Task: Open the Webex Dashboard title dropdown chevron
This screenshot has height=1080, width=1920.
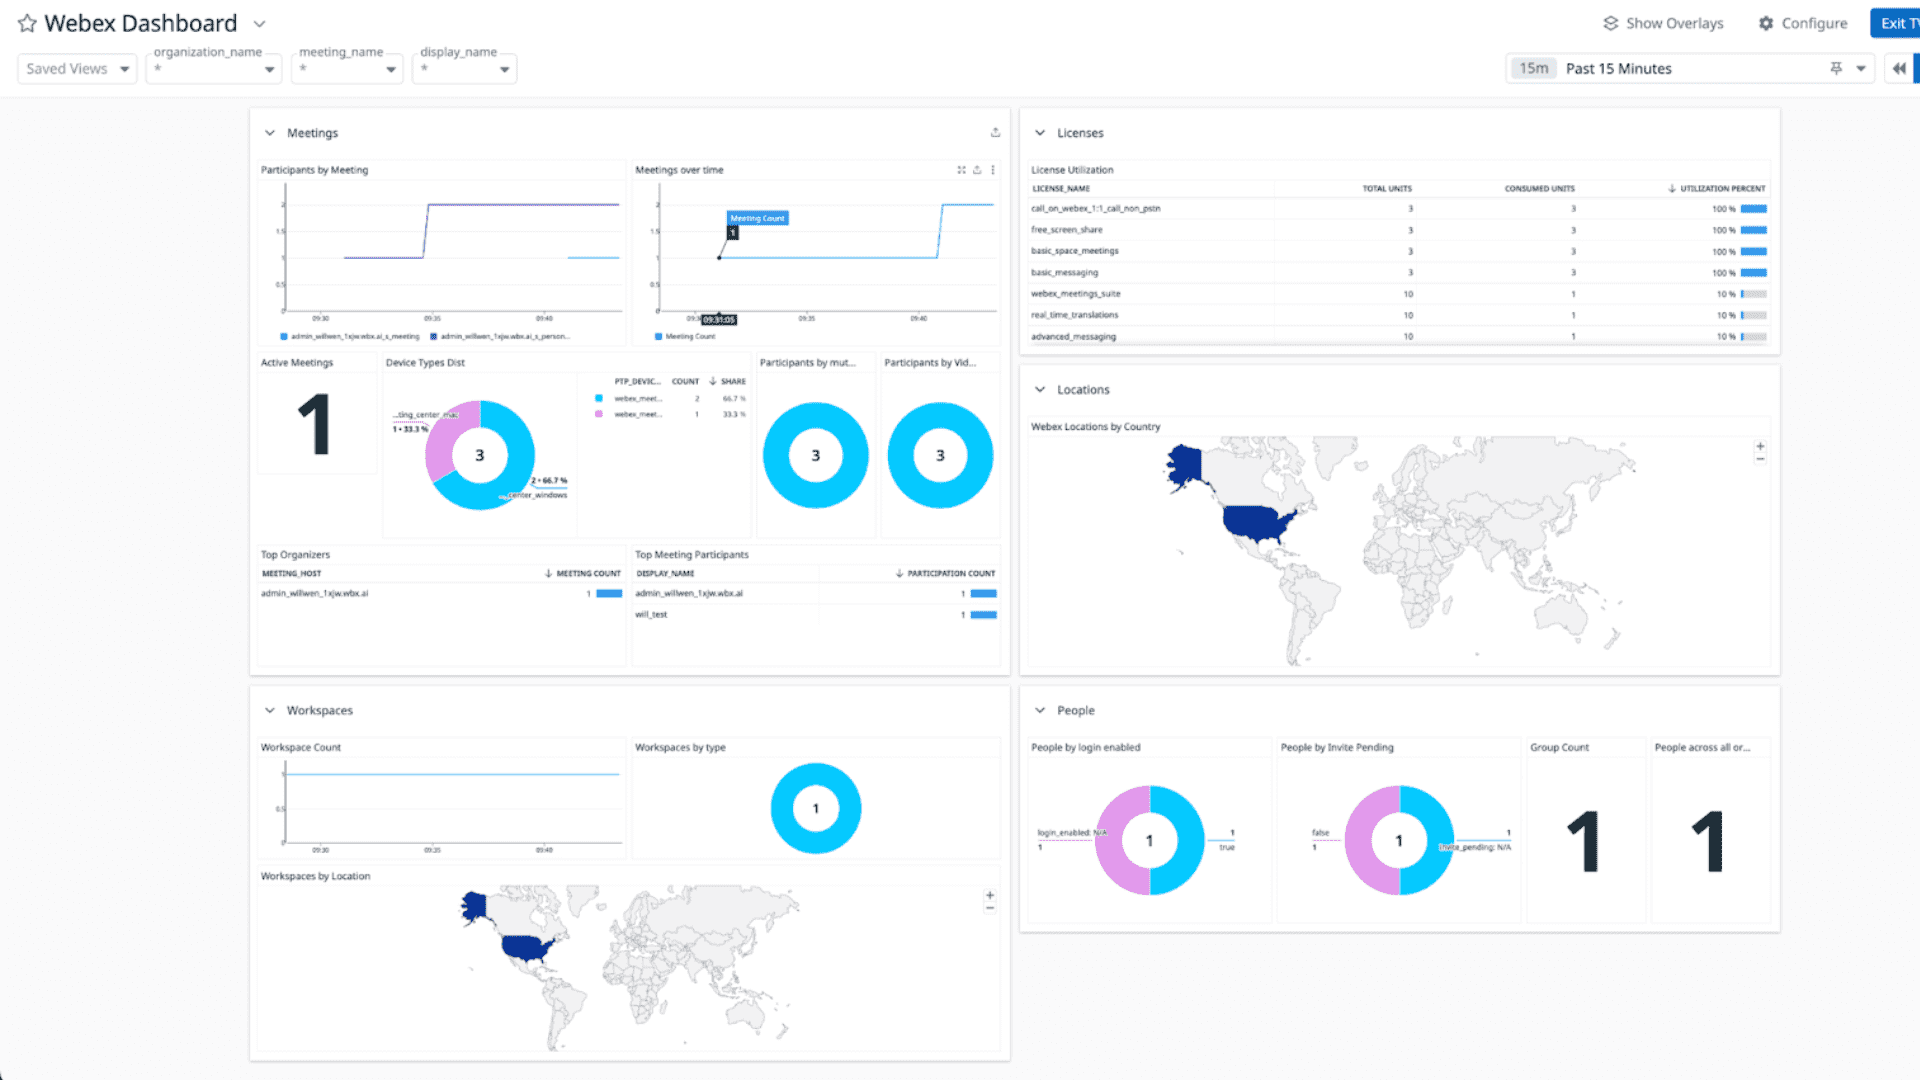Action: (259, 24)
